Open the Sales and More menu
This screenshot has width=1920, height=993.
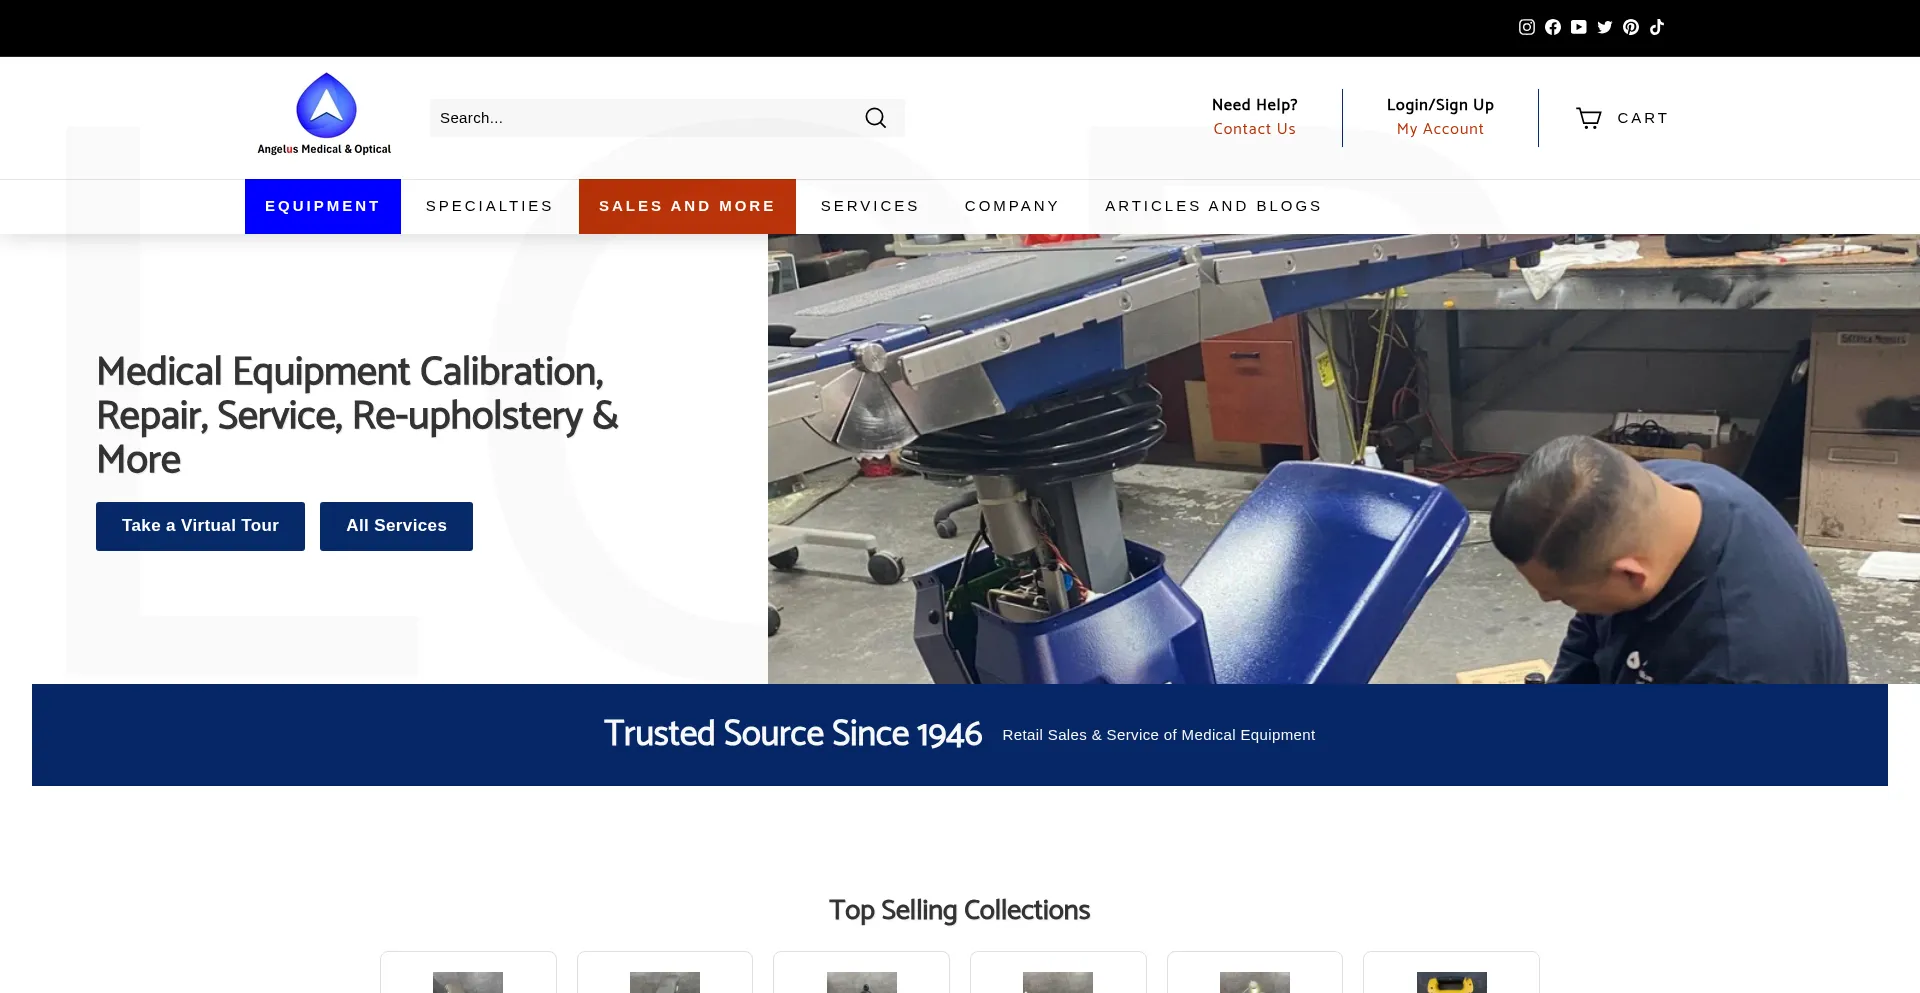[687, 206]
